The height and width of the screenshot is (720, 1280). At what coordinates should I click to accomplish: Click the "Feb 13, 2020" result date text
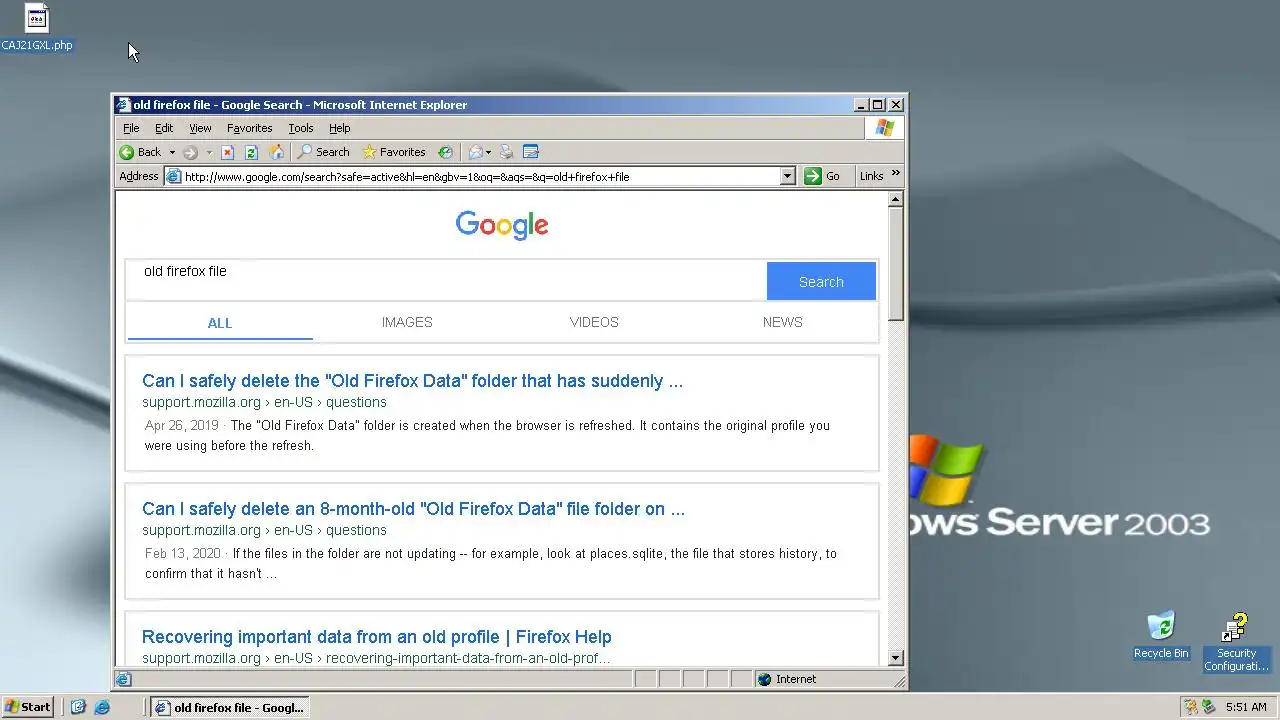(182, 553)
